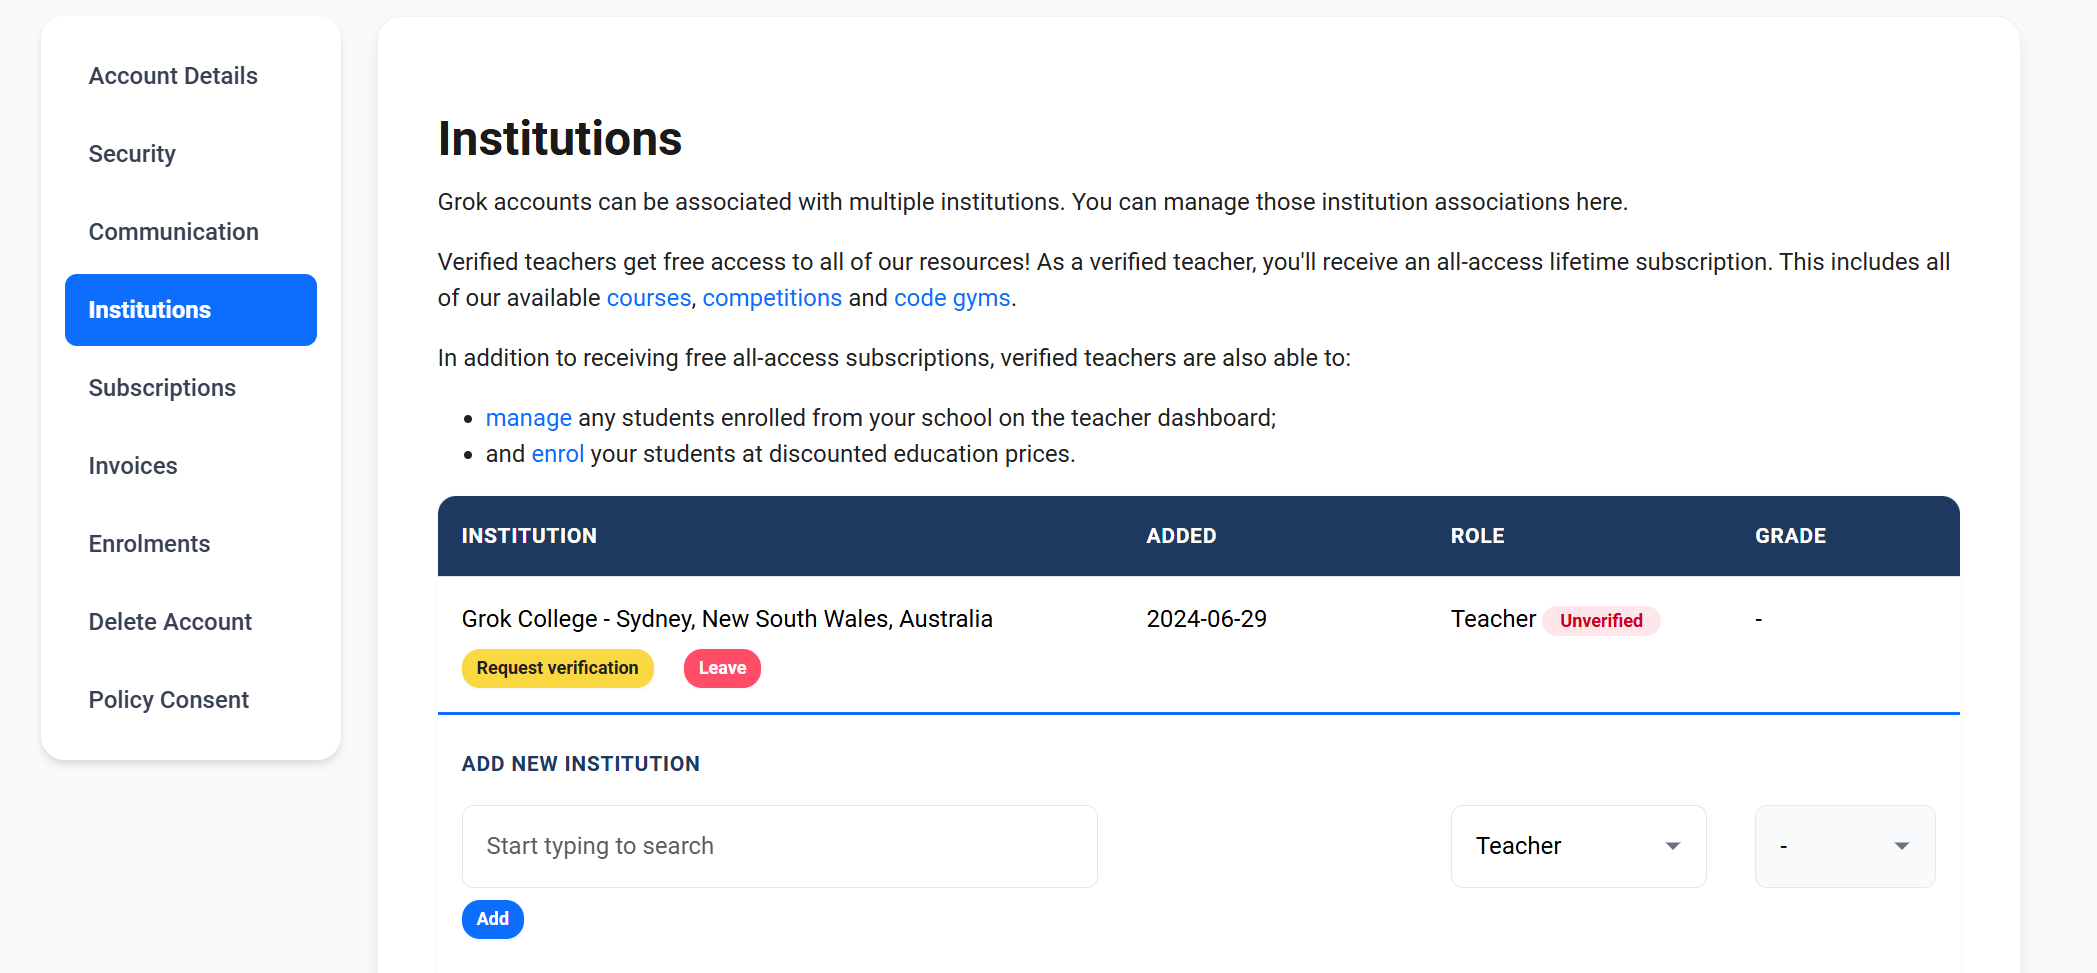Click the manage students link
2097x973 pixels.
[528, 418]
